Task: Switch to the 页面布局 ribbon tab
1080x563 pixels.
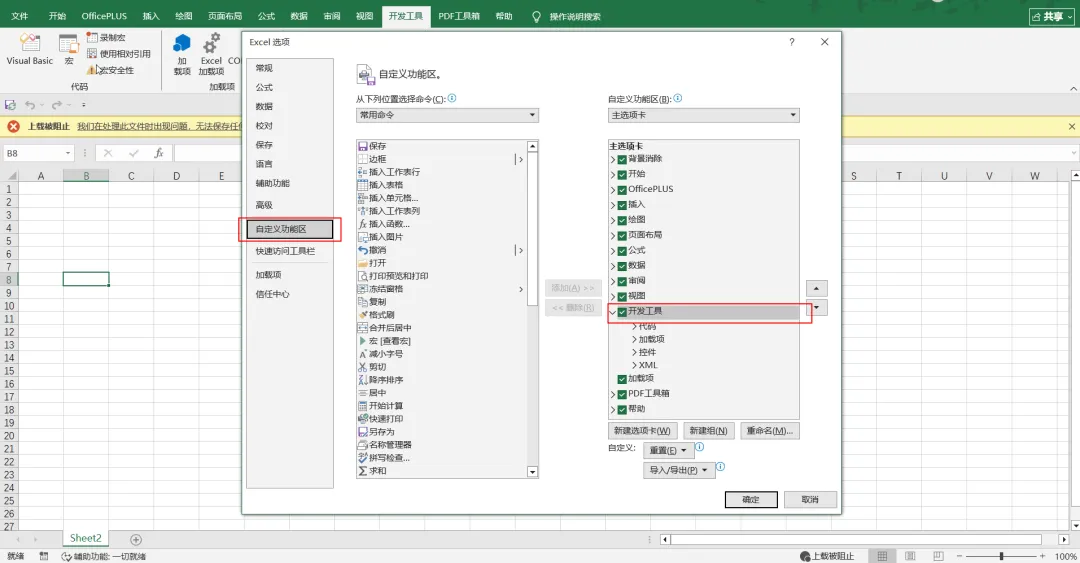Action: point(225,16)
